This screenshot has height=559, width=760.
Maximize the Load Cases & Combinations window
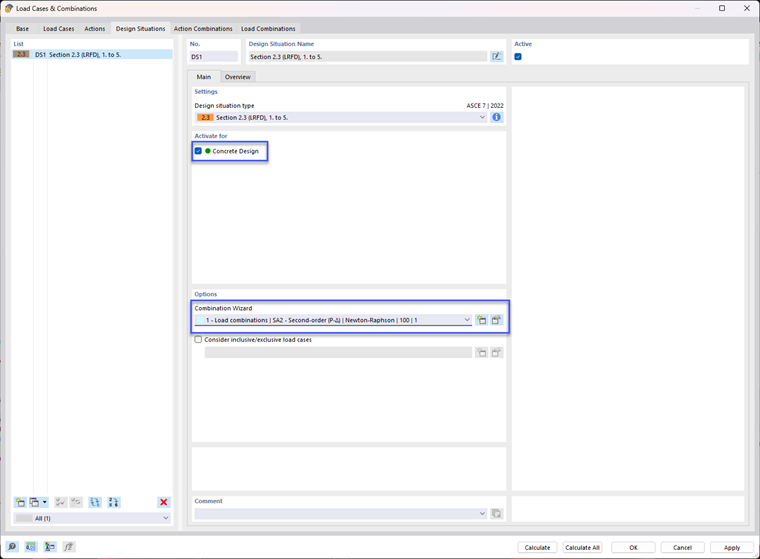coord(722,8)
